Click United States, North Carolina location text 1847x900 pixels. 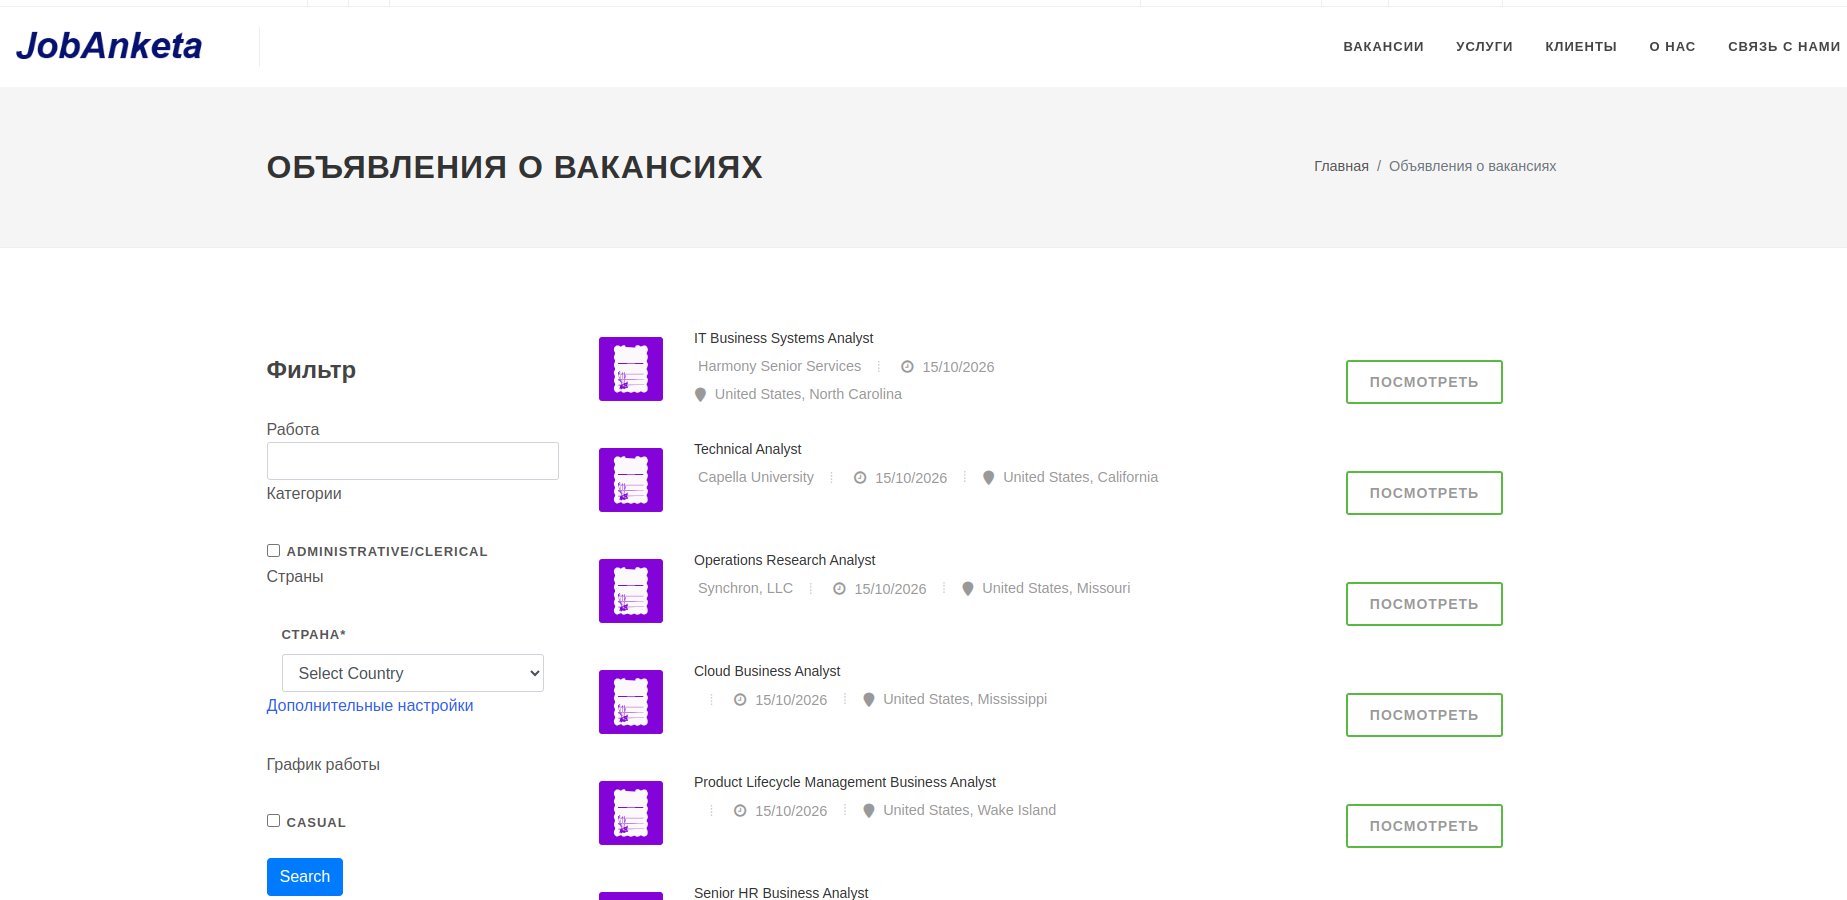tap(808, 394)
